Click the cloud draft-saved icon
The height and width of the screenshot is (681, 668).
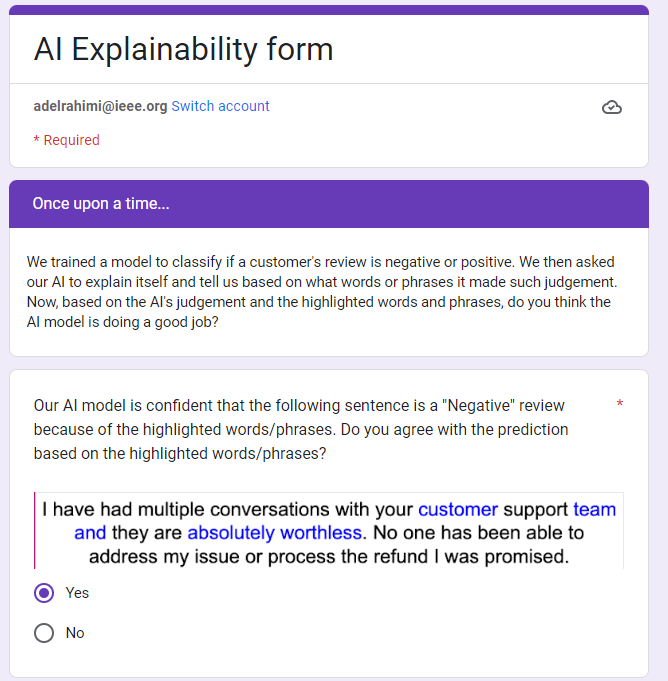click(612, 107)
